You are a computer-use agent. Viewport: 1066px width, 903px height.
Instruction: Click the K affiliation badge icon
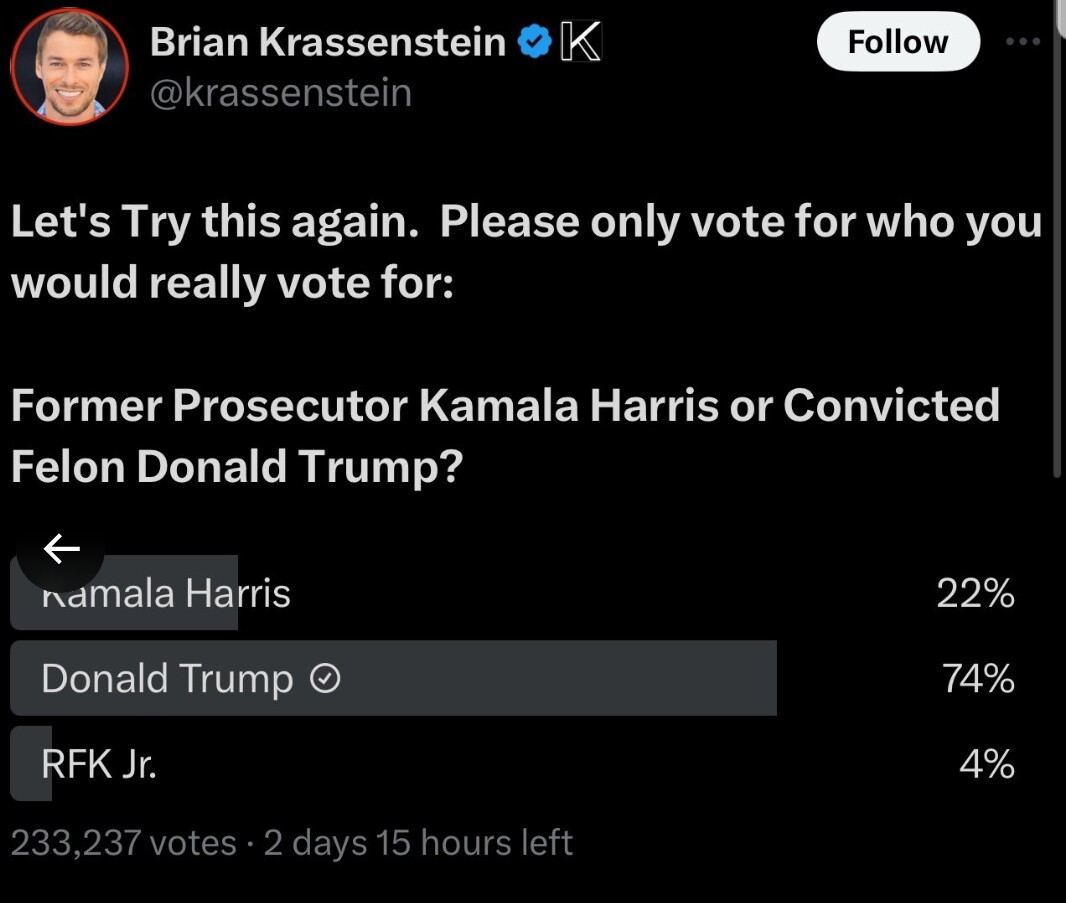(579, 42)
